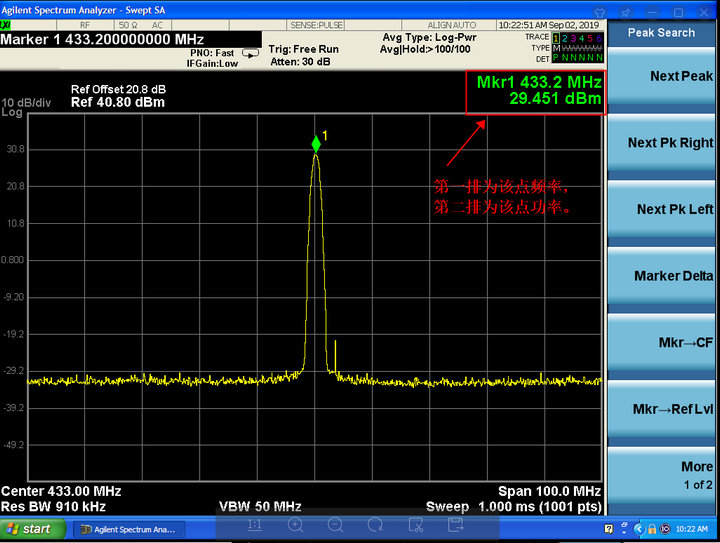
Task: Click the zoom out magnifier icon
Action: click(x=335, y=525)
